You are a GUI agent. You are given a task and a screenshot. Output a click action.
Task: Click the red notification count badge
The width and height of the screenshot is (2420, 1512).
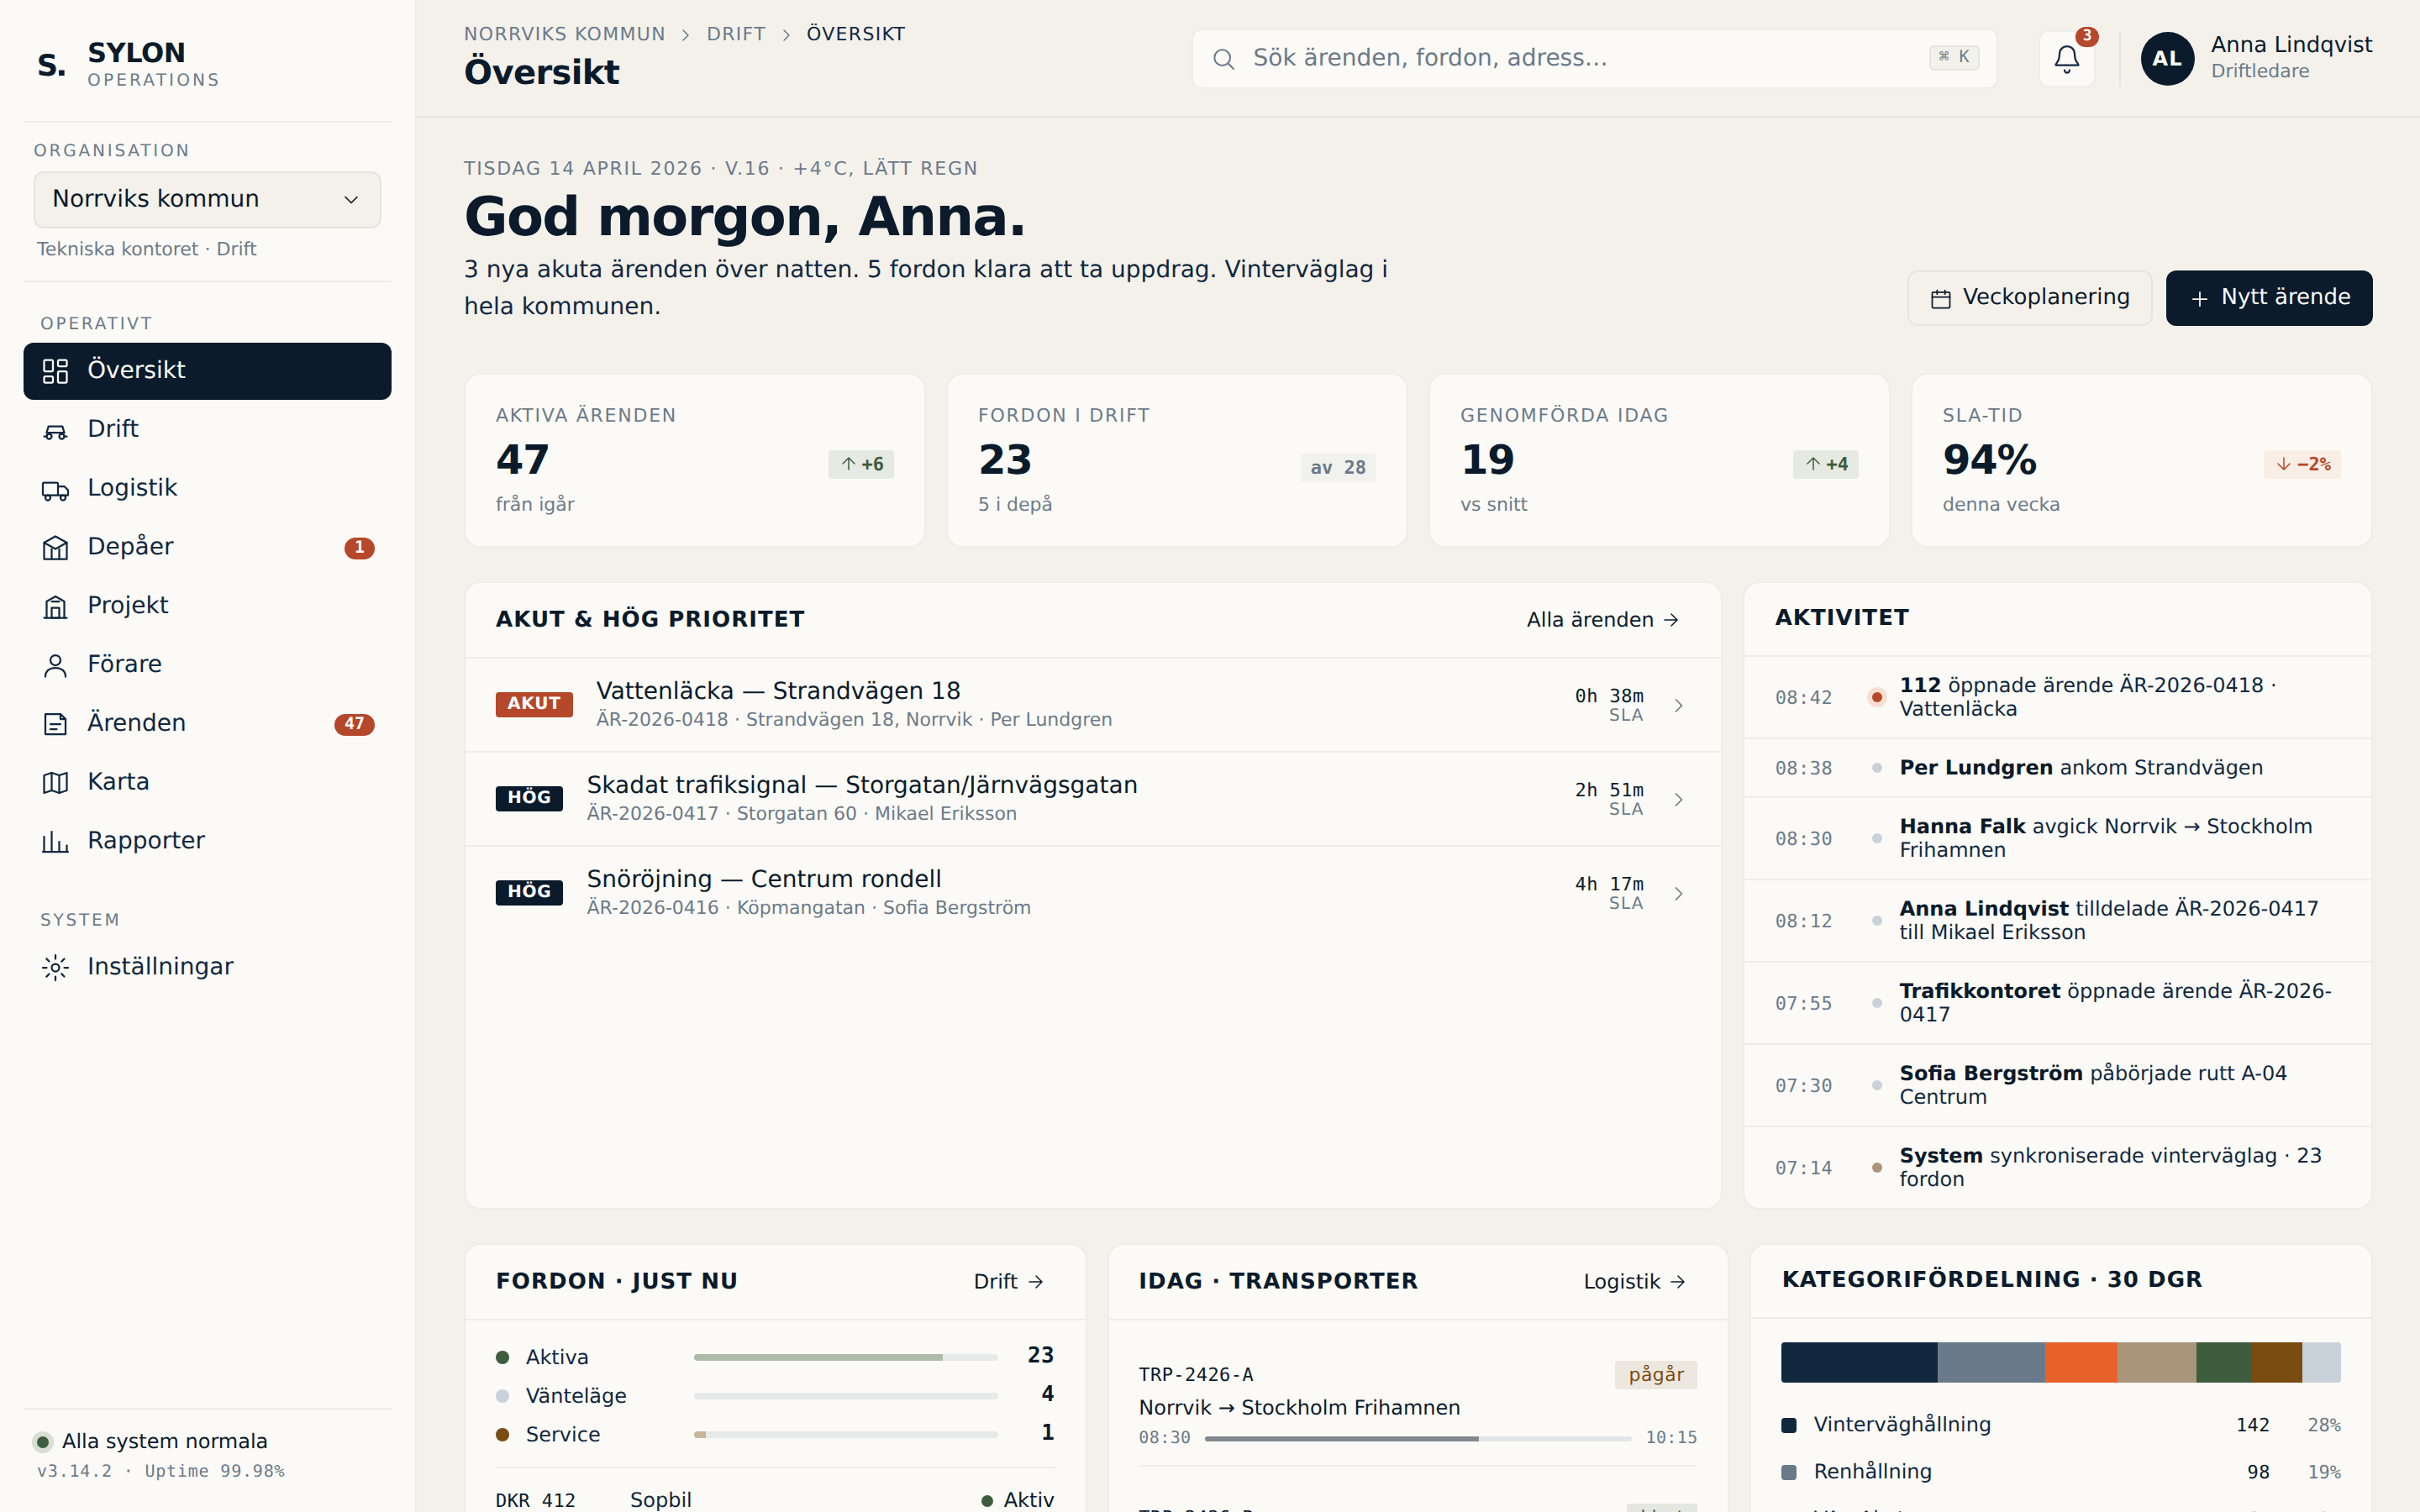(x=2086, y=36)
